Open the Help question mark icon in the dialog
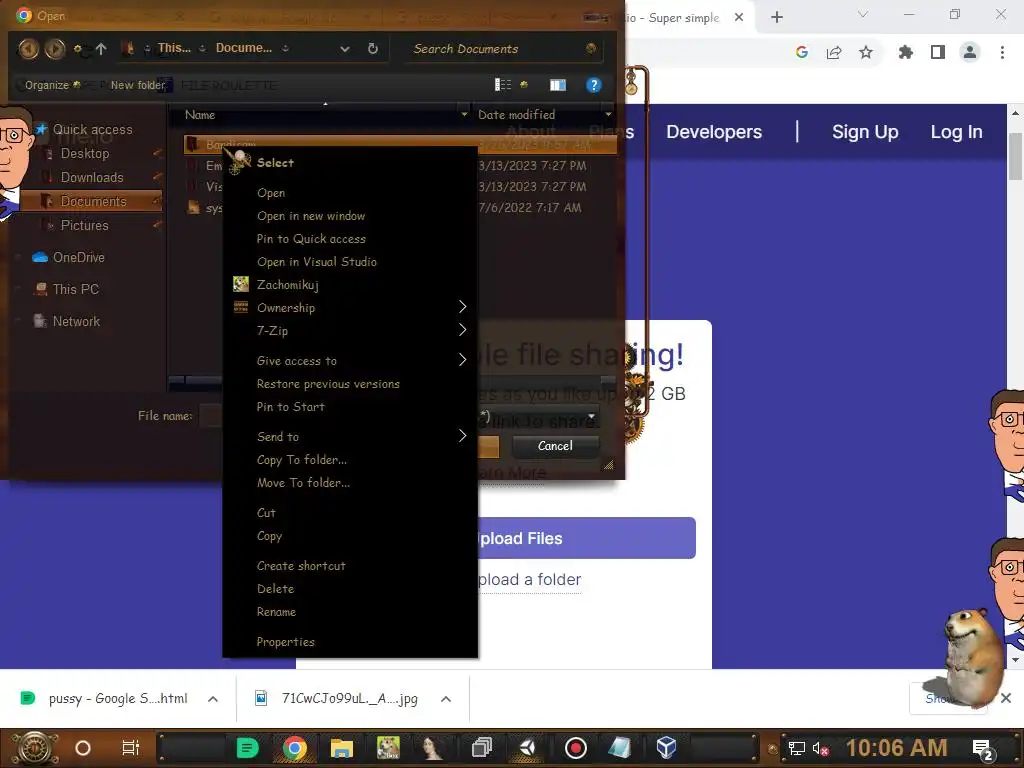Image resolution: width=1024 pixels, height=768 pixels. pos(593,85)
